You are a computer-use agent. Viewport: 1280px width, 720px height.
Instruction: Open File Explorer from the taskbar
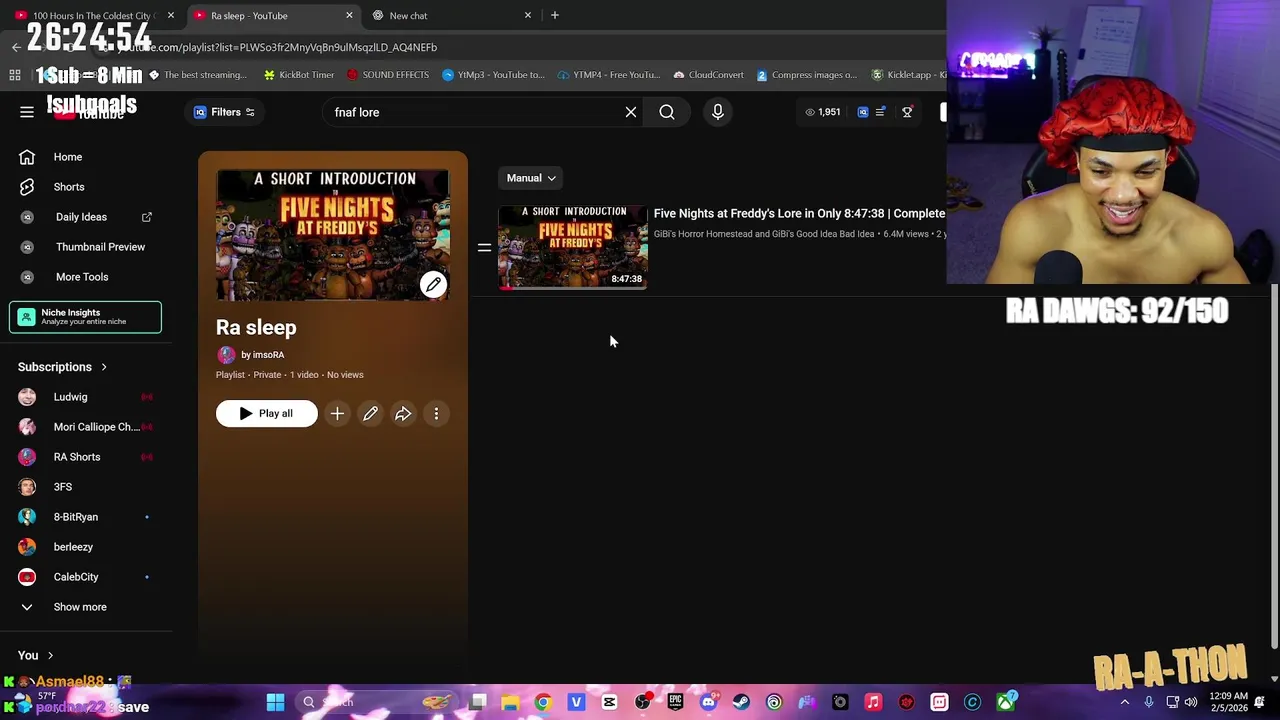click(x=510, y=702)
